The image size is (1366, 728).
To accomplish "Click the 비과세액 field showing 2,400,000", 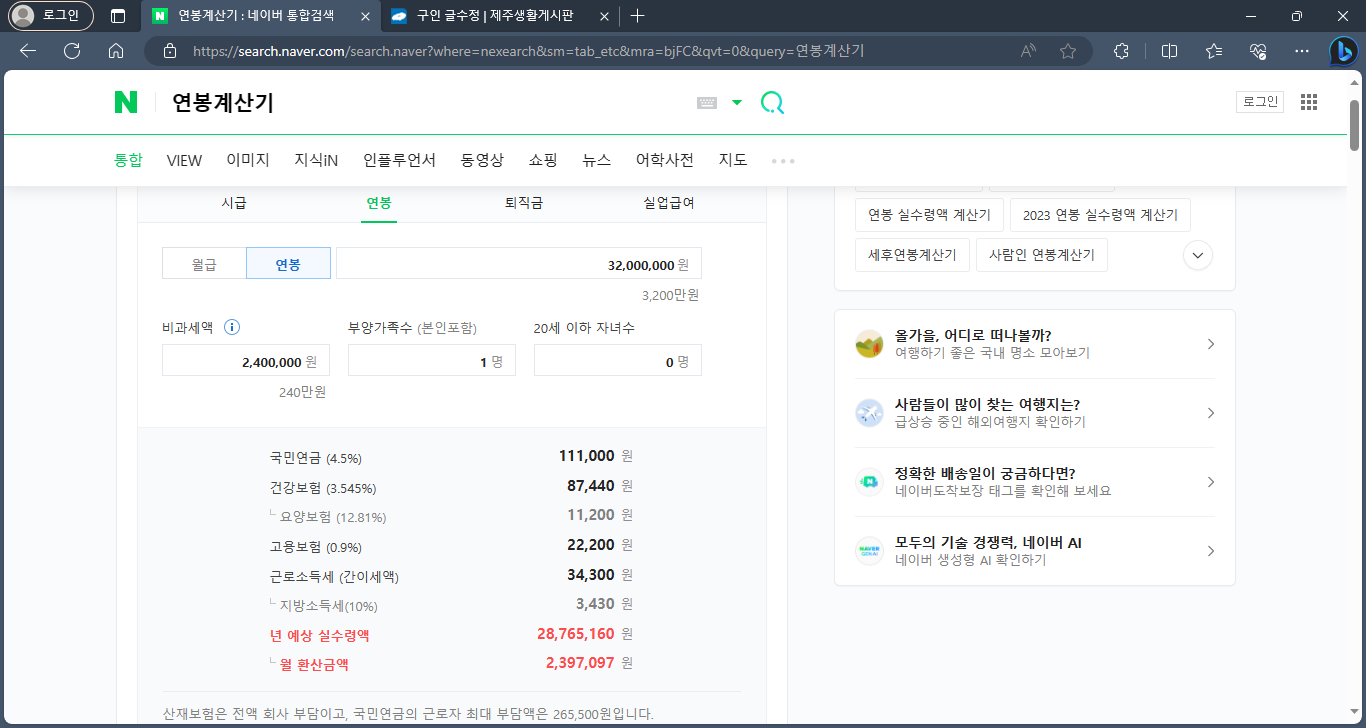I will pyautogui.click(x=246, y=361).
